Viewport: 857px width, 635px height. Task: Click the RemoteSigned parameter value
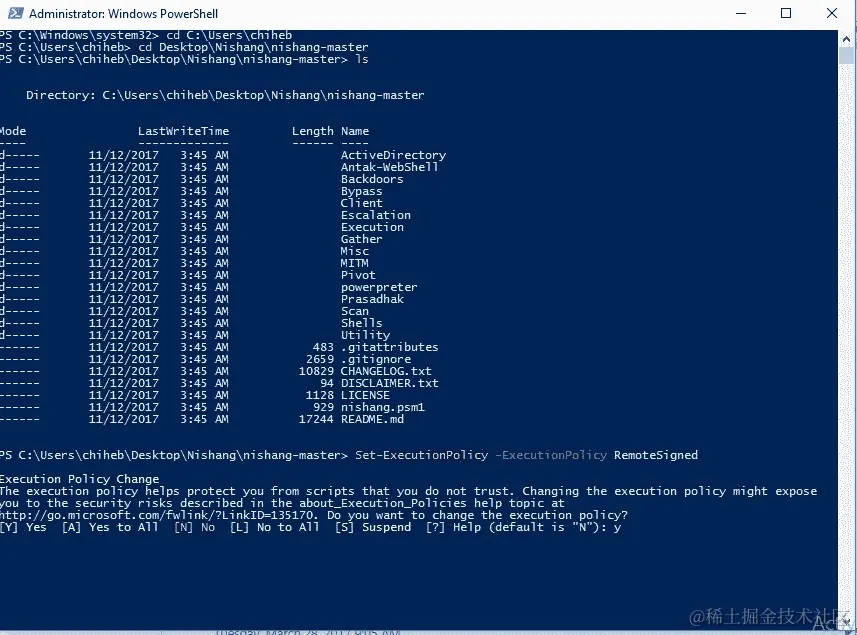(656, 455)
